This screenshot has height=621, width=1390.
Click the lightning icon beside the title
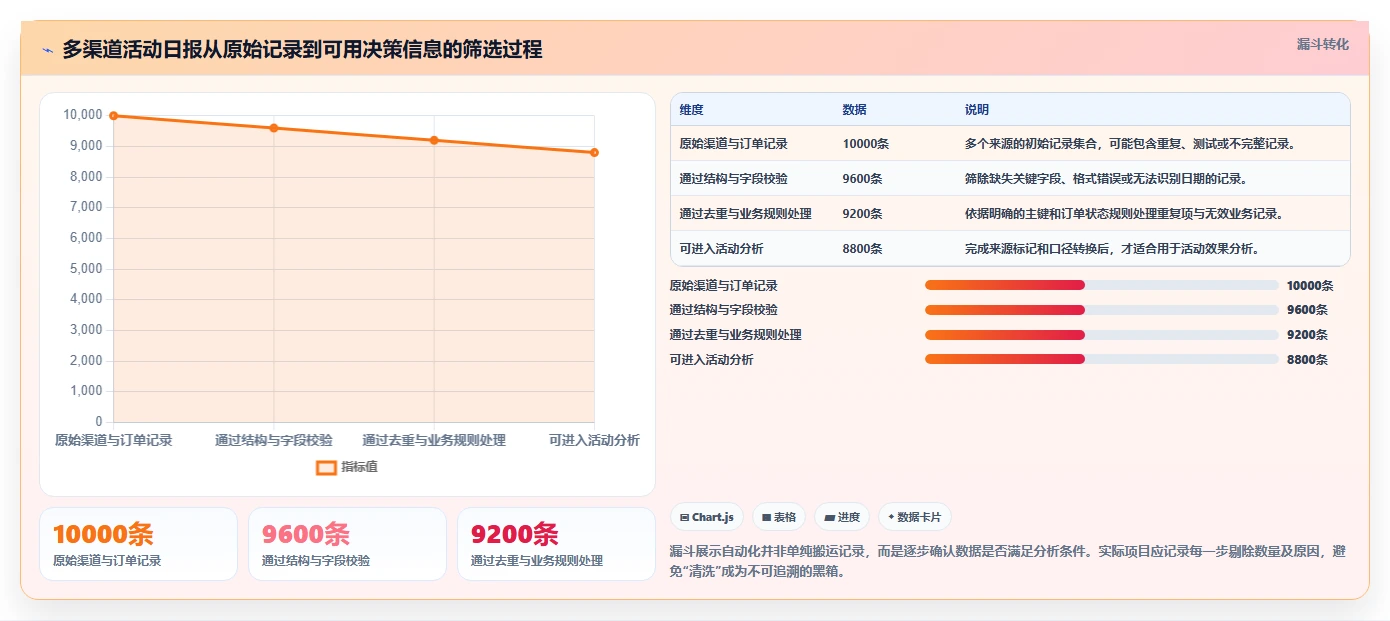point(47,50)
